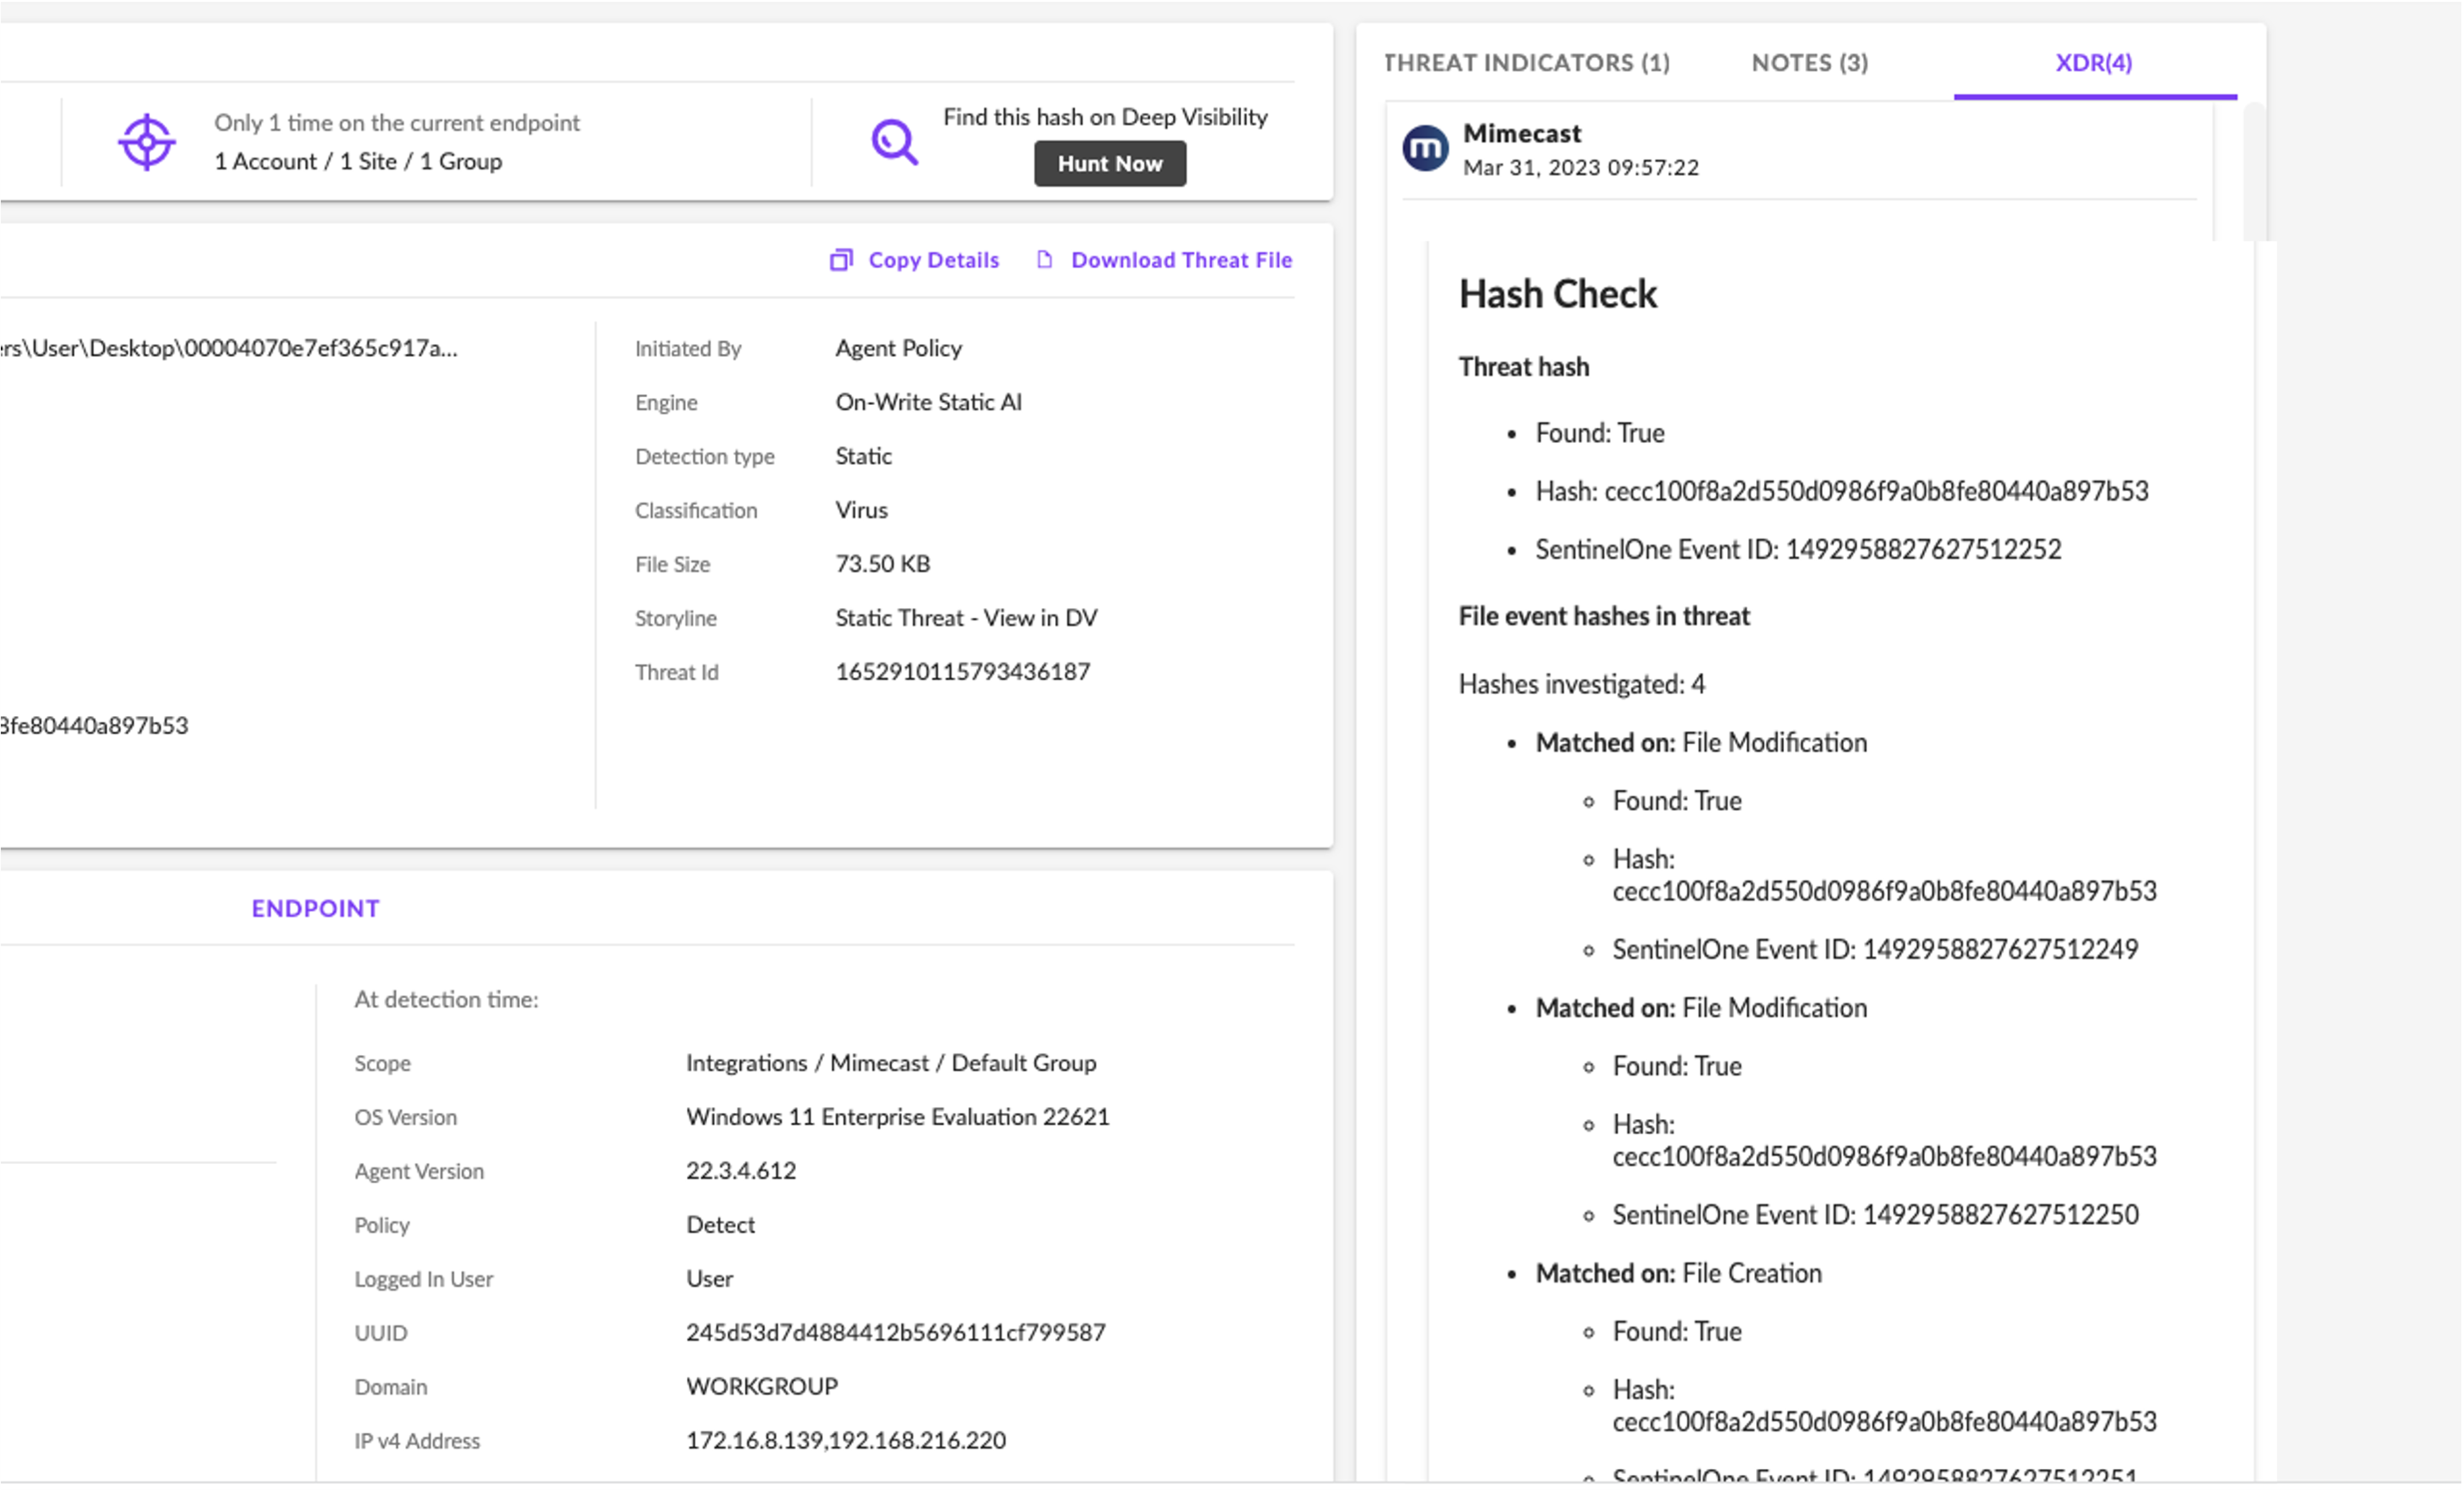Click the Download Threat File document icon

1044,260
